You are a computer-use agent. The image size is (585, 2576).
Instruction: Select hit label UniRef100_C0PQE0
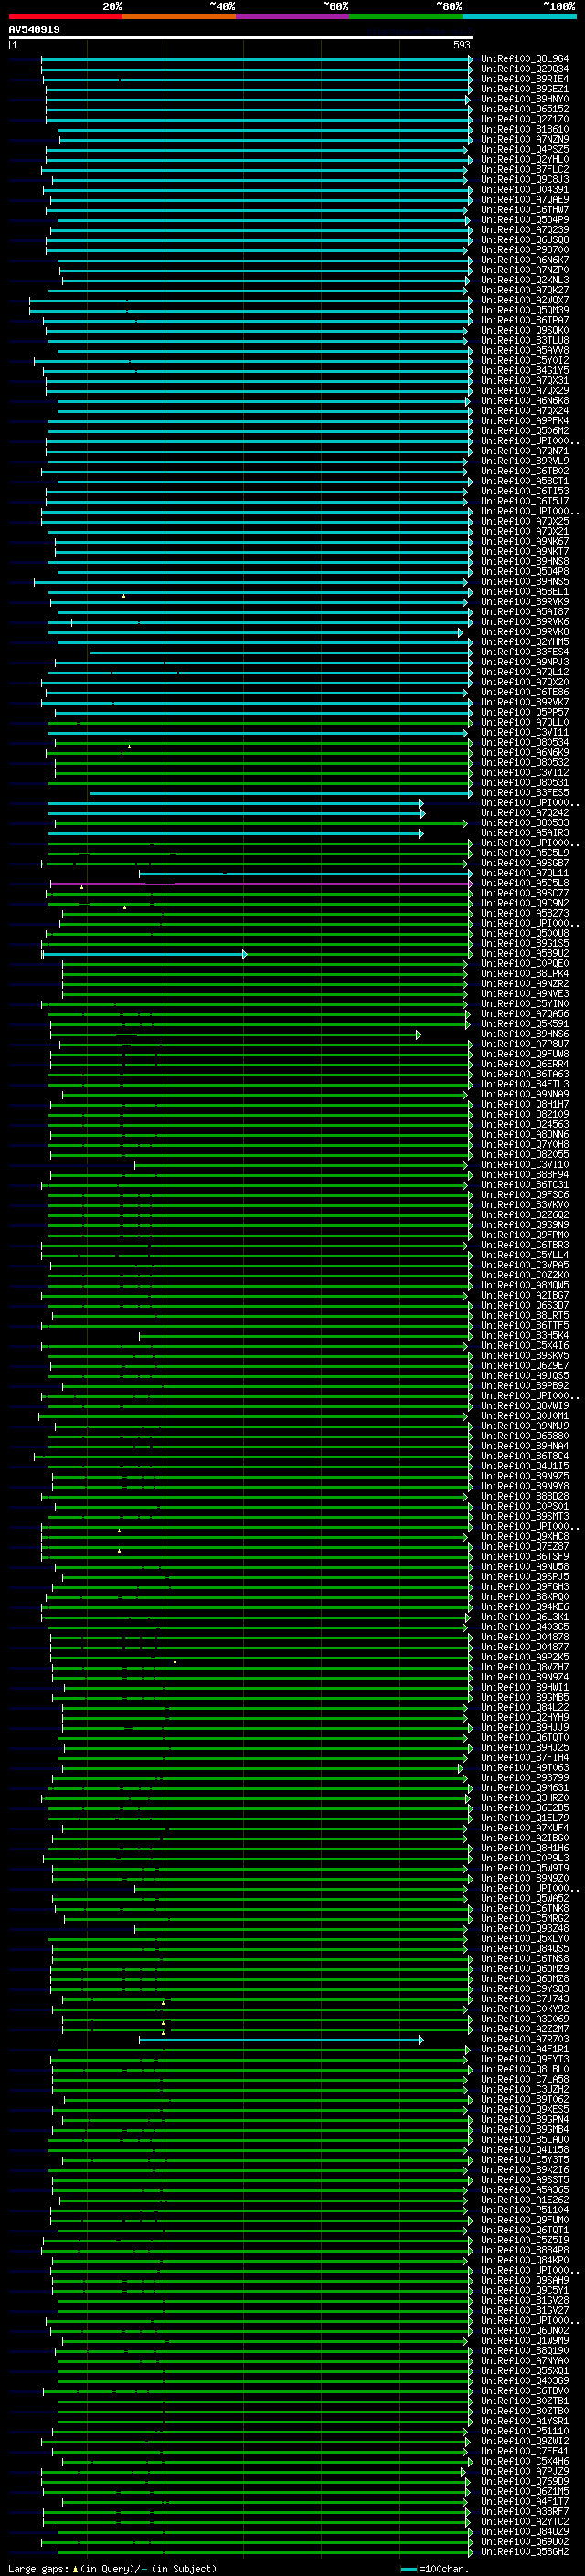click(x=525, y=964)
